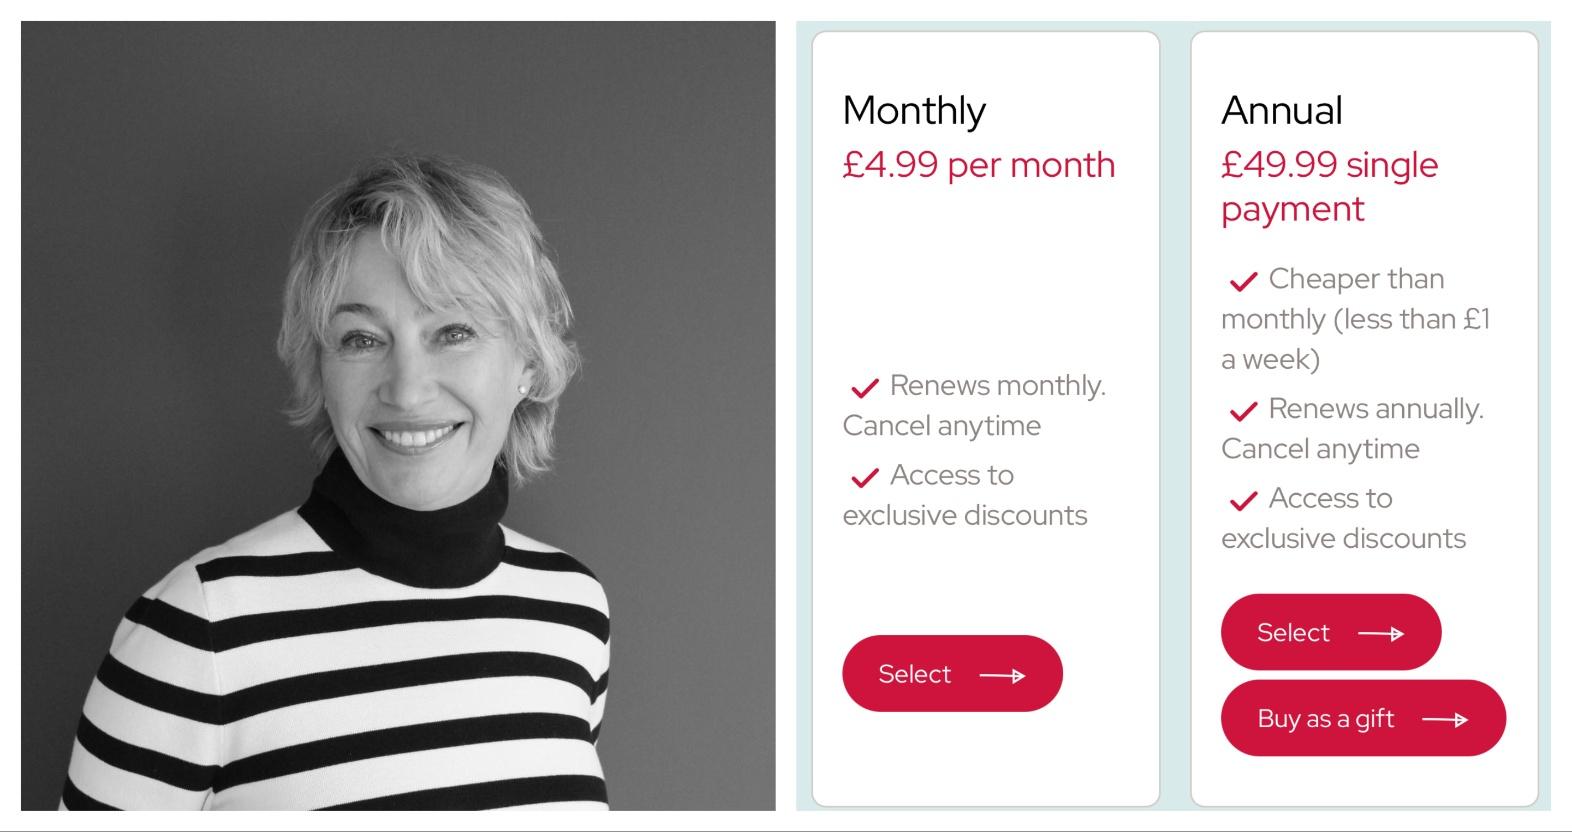Click Annual plan's exclusive discounts checkmark
1572x832 pixels.
(1243, 500)
